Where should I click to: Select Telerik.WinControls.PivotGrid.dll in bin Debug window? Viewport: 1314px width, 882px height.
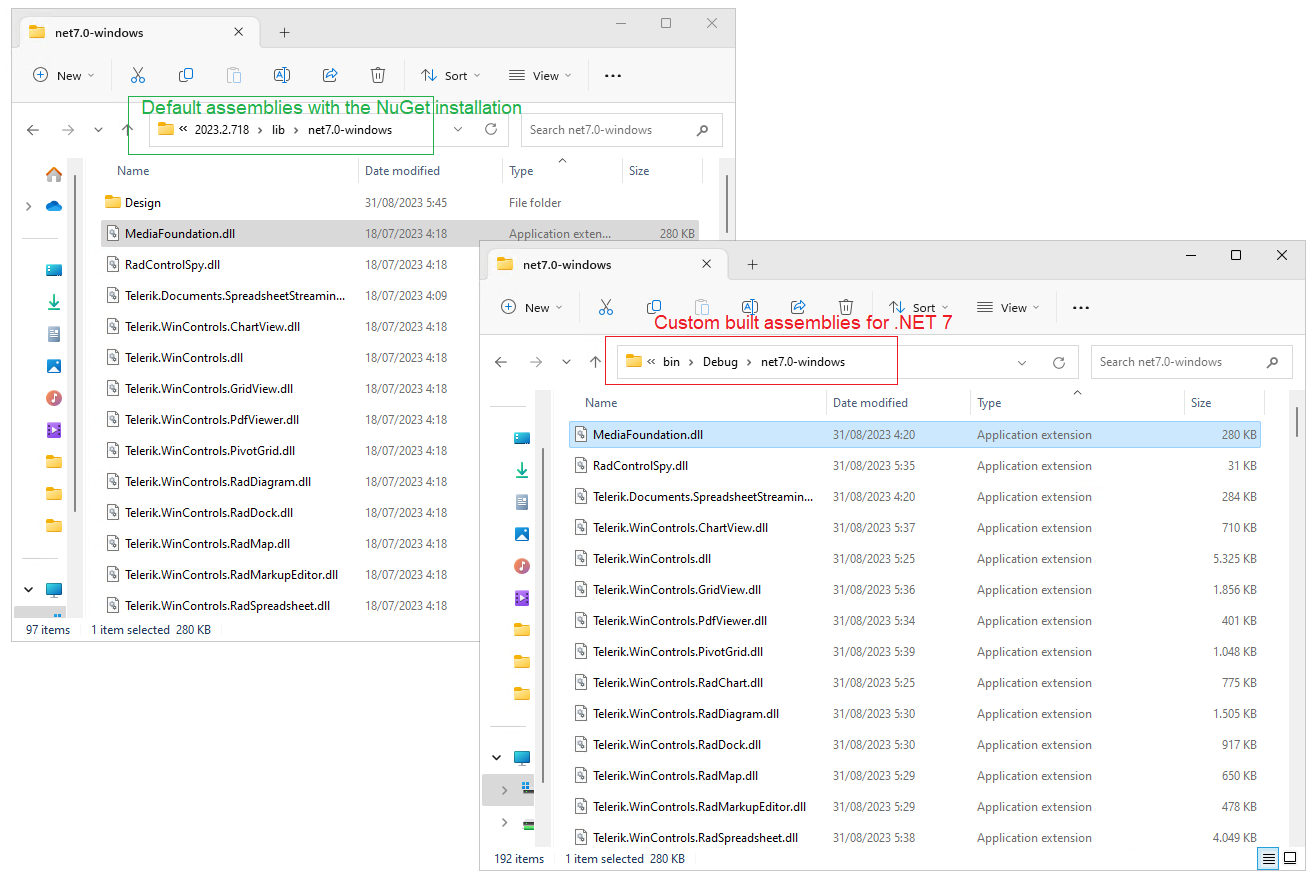pyautogui.click(x=915, y=652)
